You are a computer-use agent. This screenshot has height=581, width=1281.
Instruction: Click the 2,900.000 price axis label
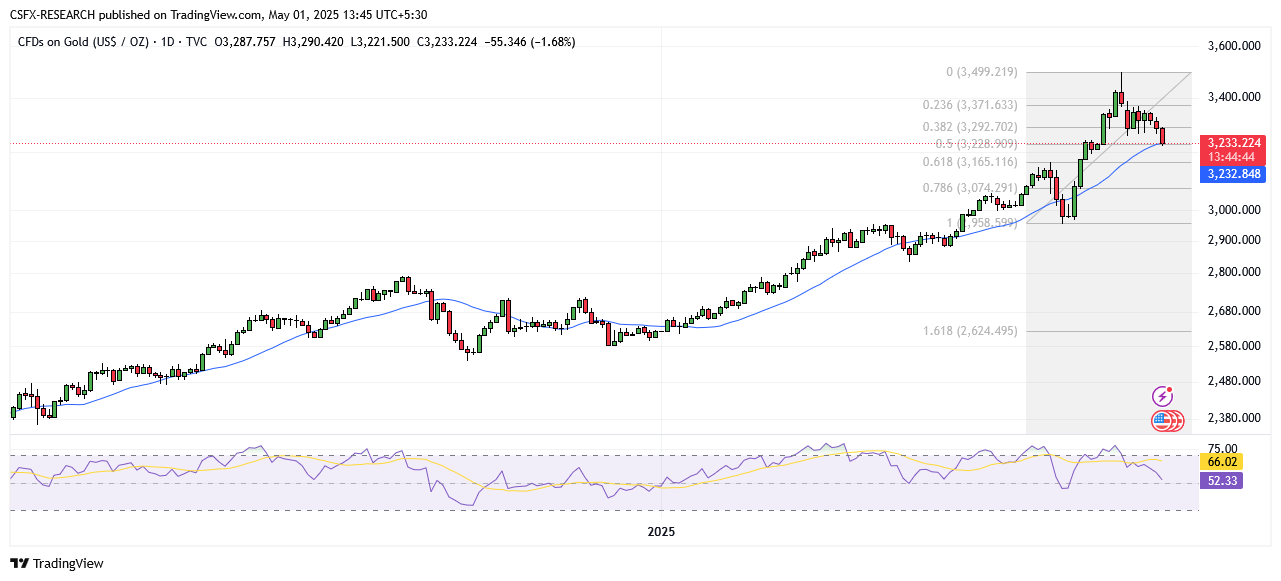(x=1233, y=240)
